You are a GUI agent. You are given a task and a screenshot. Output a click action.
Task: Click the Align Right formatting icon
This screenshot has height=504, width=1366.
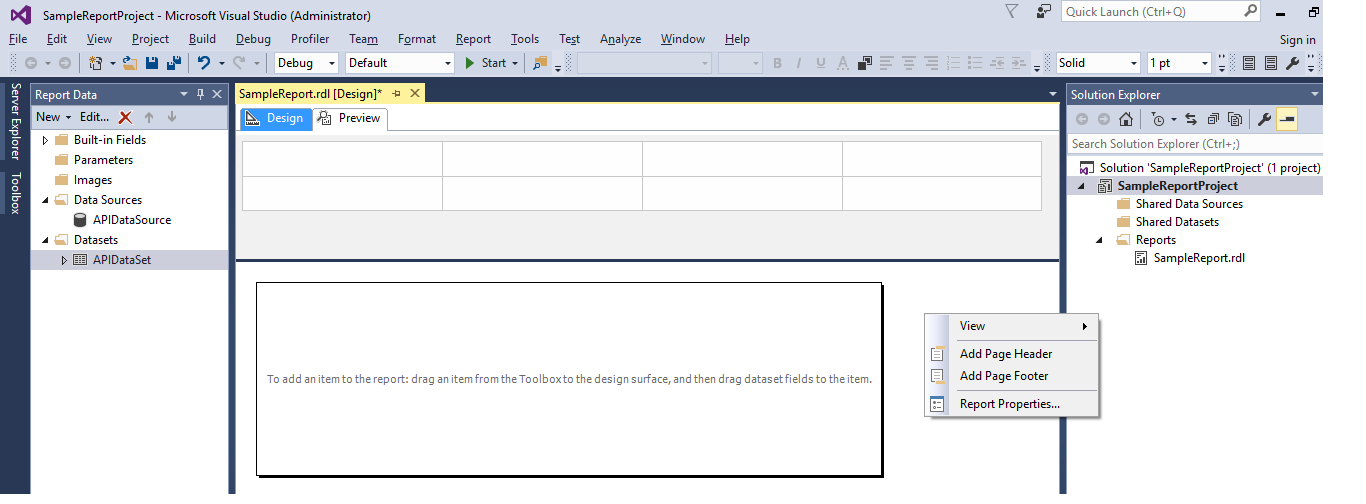point(932,63)
